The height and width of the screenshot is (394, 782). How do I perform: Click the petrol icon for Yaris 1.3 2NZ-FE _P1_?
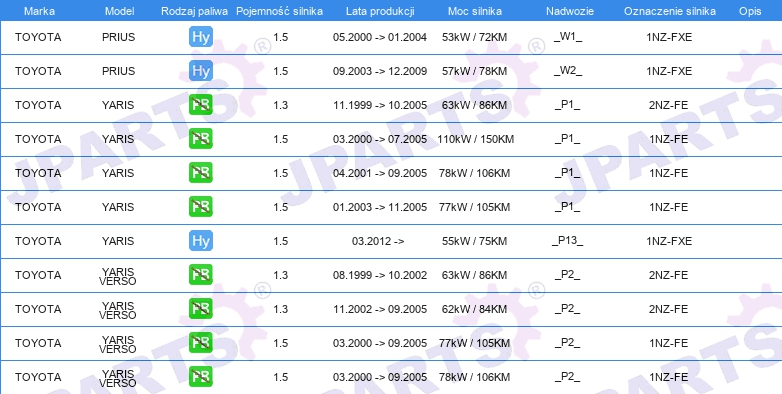point(201,105)
